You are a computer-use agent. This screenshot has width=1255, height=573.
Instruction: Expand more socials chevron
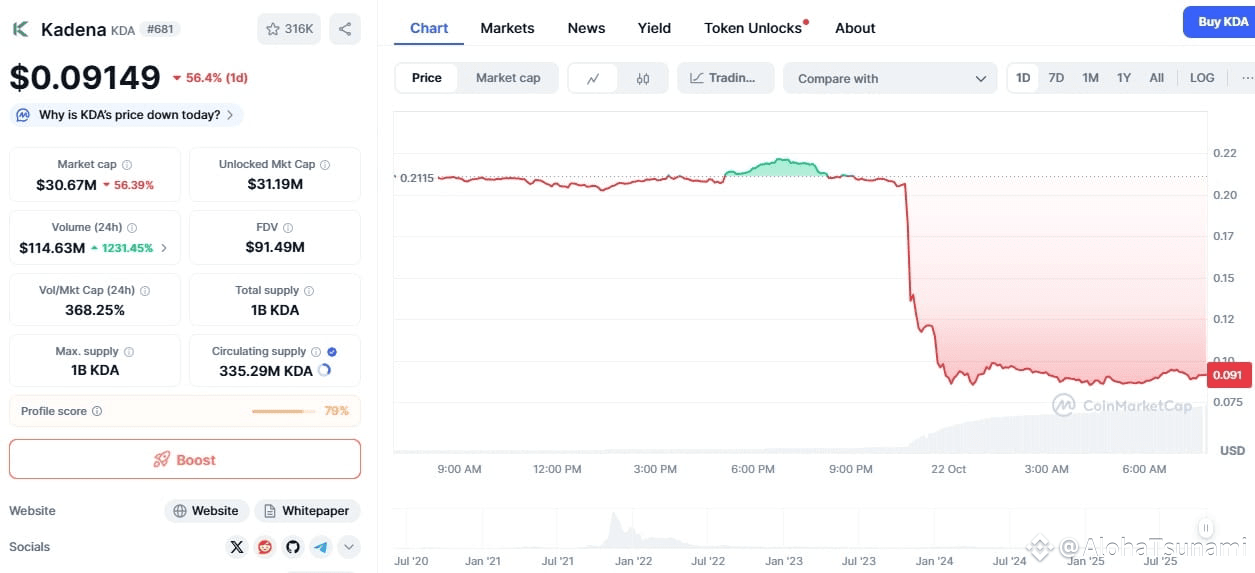tap(349, 547)
